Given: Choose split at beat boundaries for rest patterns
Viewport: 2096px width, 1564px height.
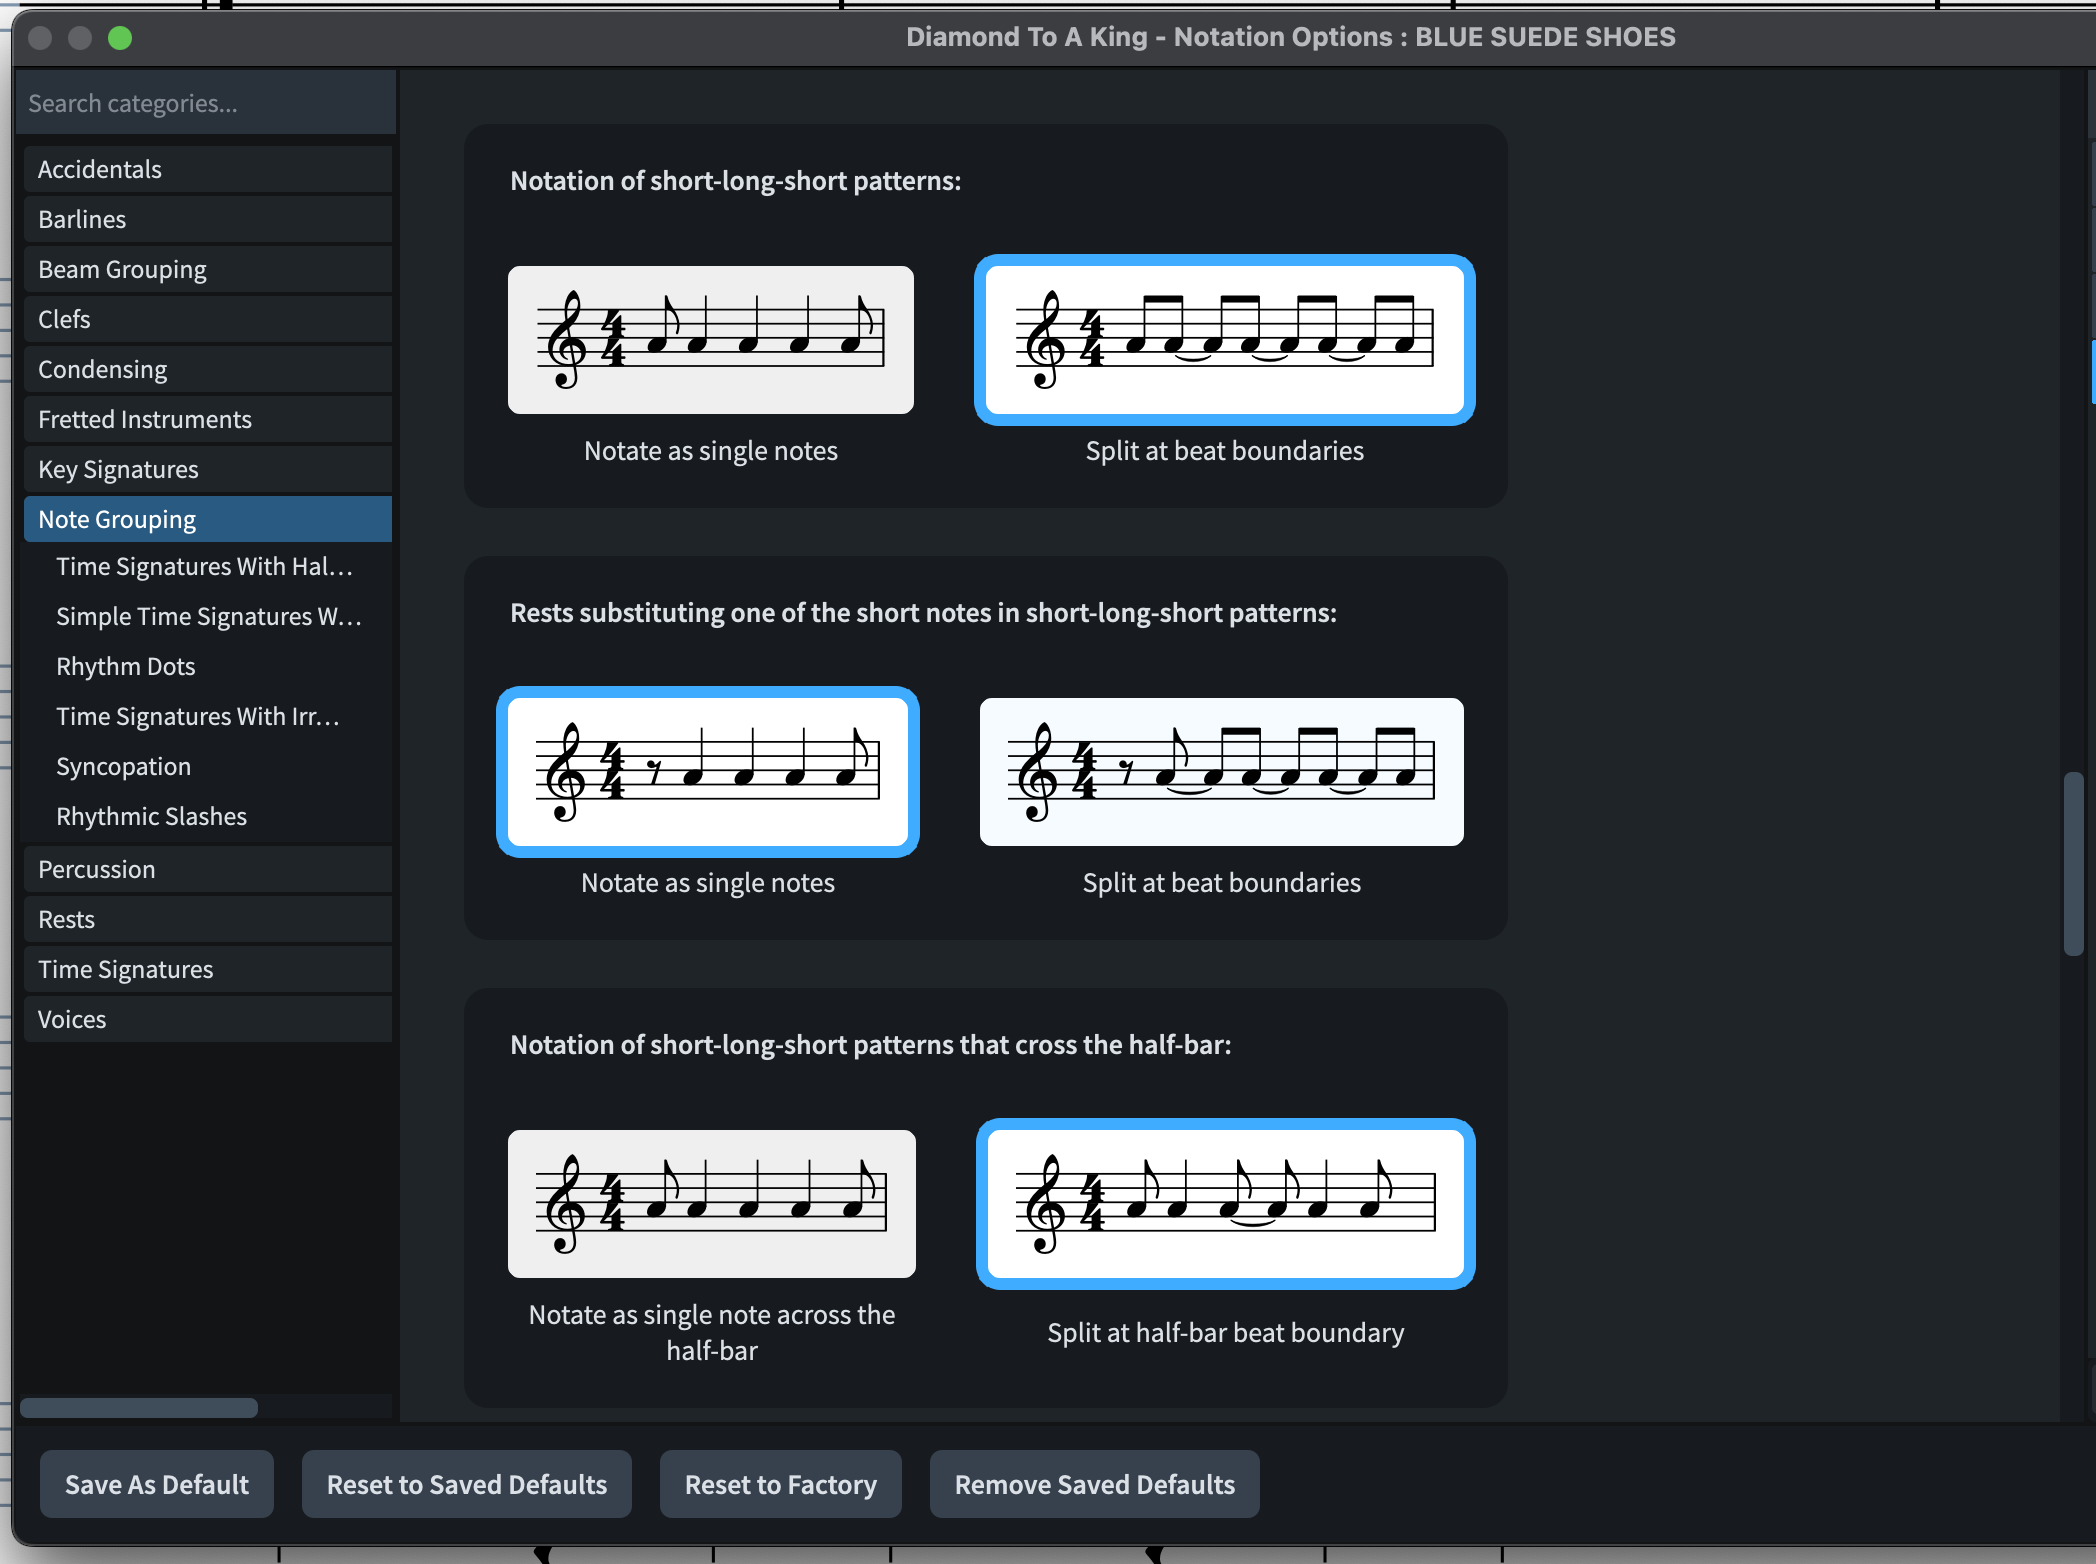Looking at the screenshot, I should coord(1221,772).
